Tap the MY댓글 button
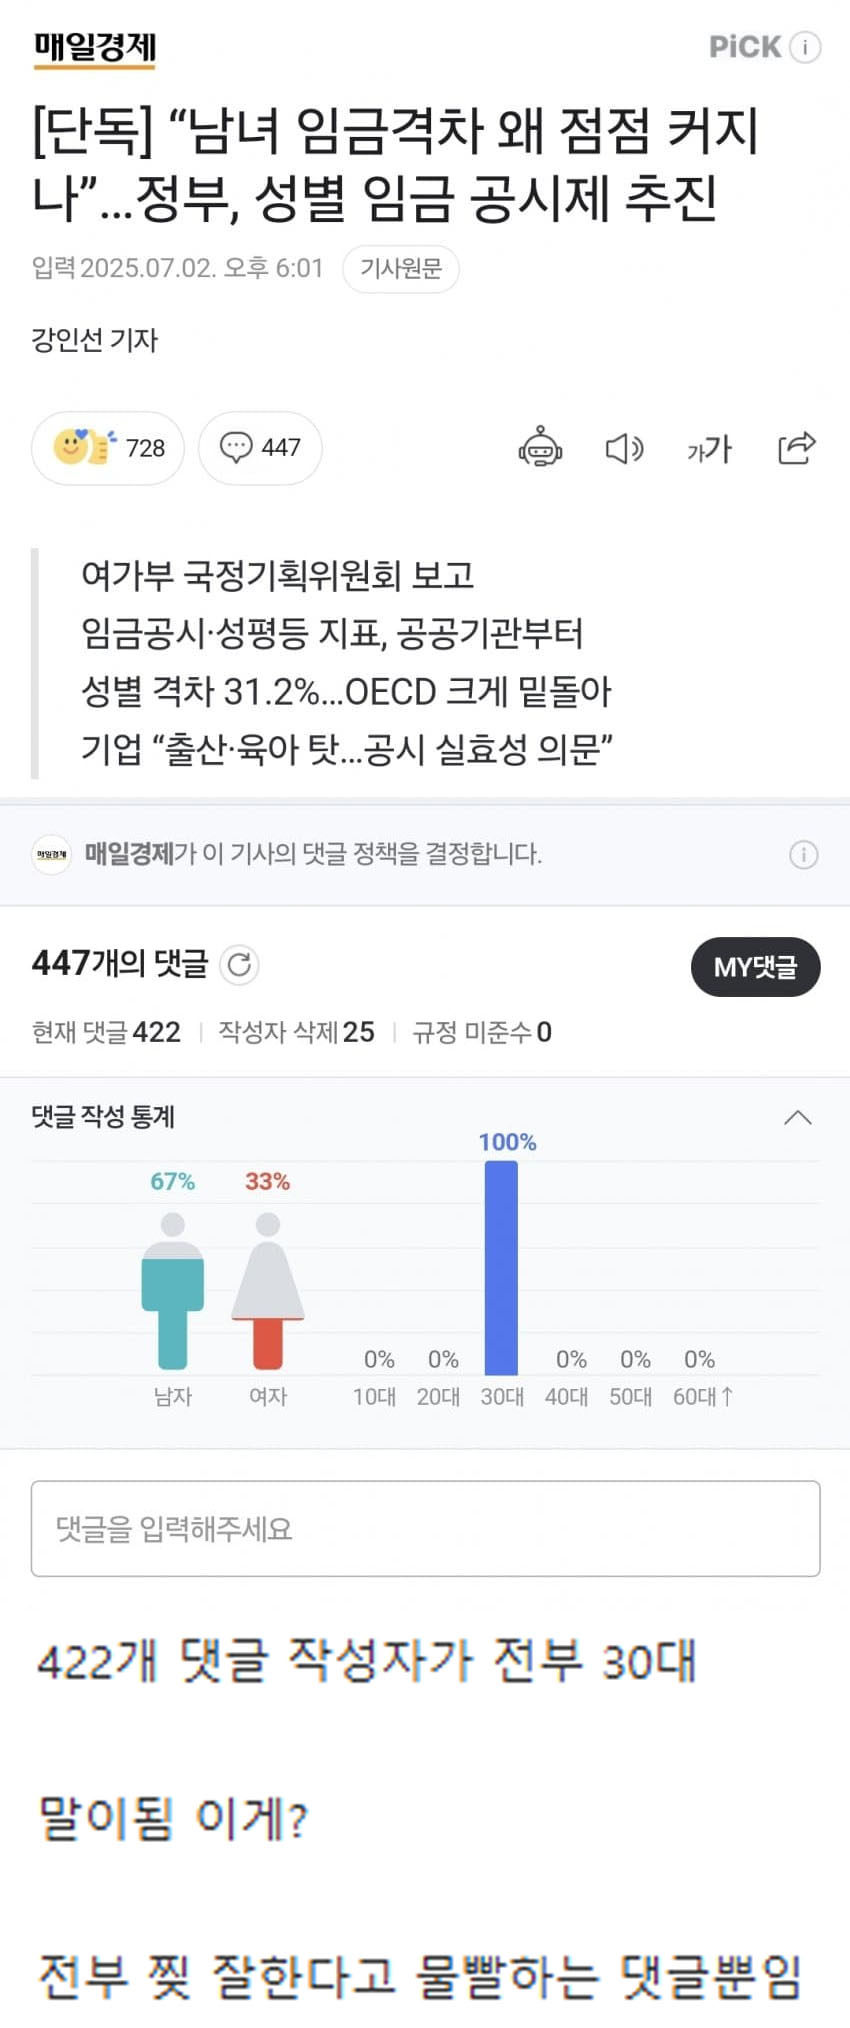The height and width of the screenshot is (2028, 850). [x=755, y=967]
